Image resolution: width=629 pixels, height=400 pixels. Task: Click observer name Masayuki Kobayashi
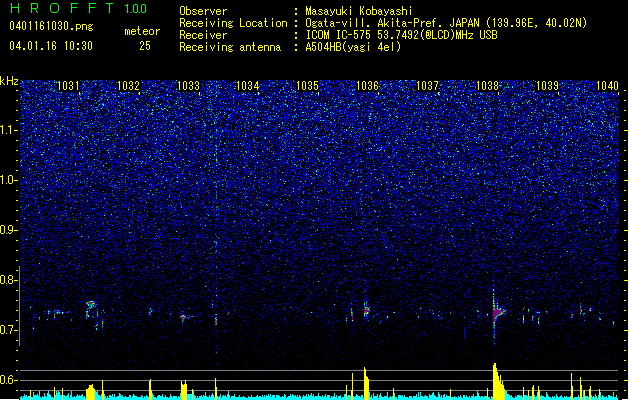pyautogui.click(x=359, y=11)
